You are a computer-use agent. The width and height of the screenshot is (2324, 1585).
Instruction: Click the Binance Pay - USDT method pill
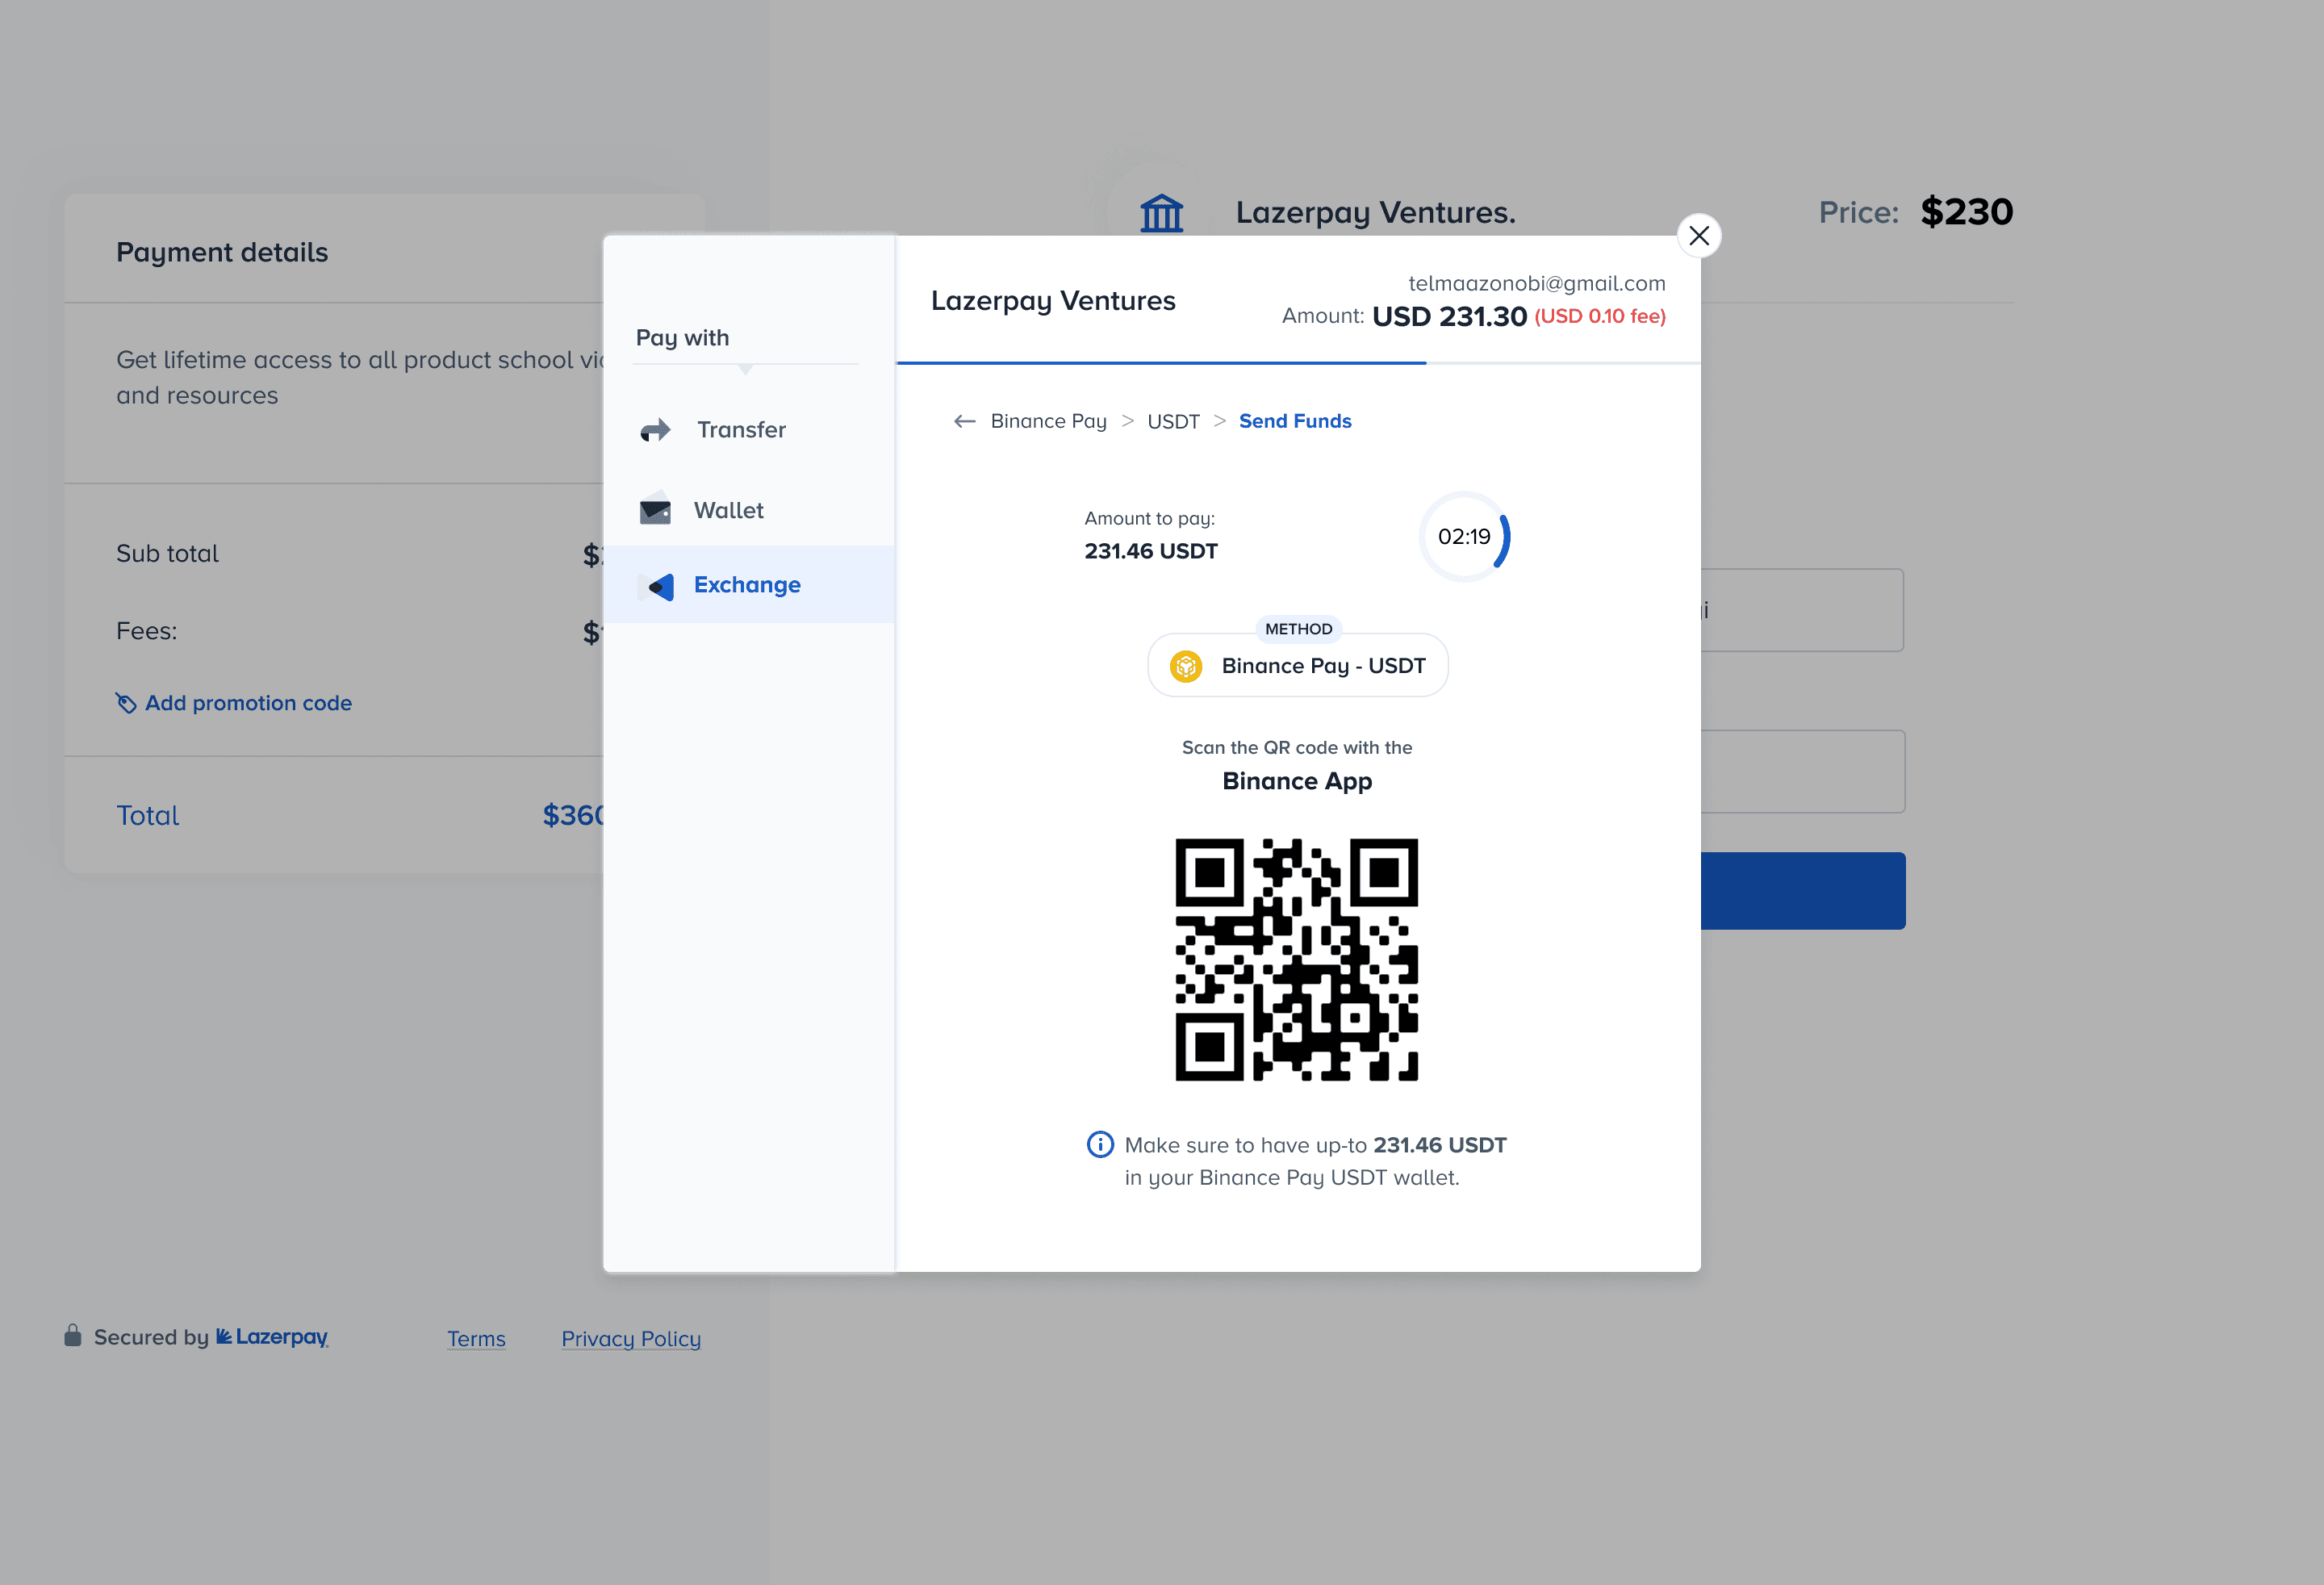click(x=1297, y=665)
